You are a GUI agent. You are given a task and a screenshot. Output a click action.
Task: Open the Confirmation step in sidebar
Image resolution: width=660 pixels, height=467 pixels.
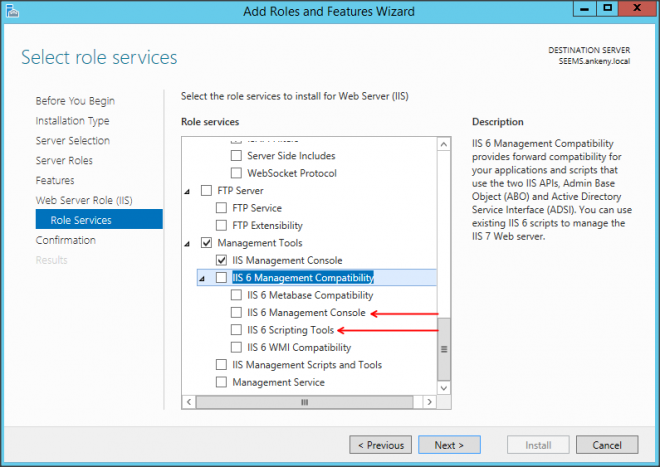point(66,240)
